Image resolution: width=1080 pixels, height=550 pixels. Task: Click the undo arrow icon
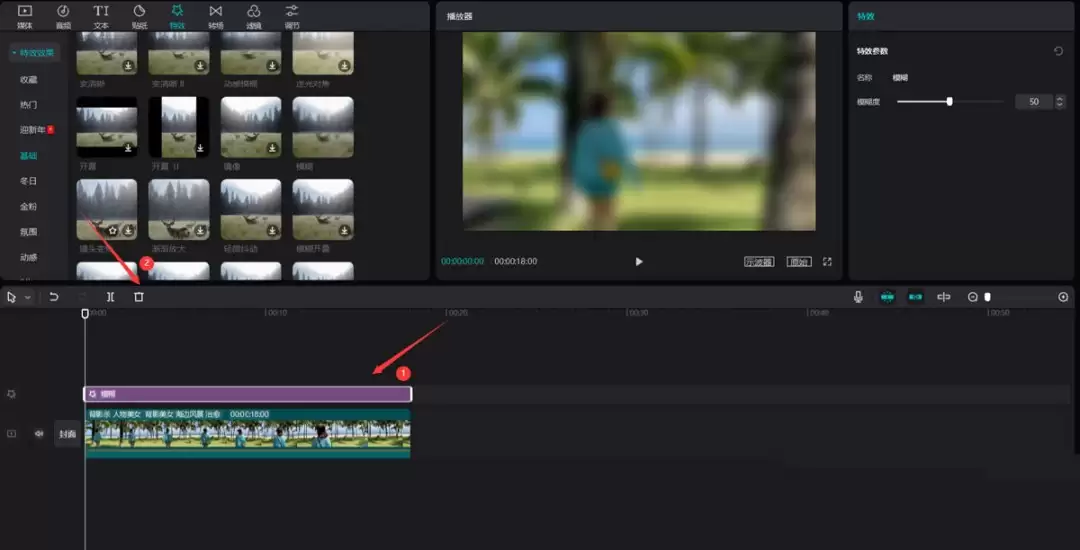coord(54,297)
